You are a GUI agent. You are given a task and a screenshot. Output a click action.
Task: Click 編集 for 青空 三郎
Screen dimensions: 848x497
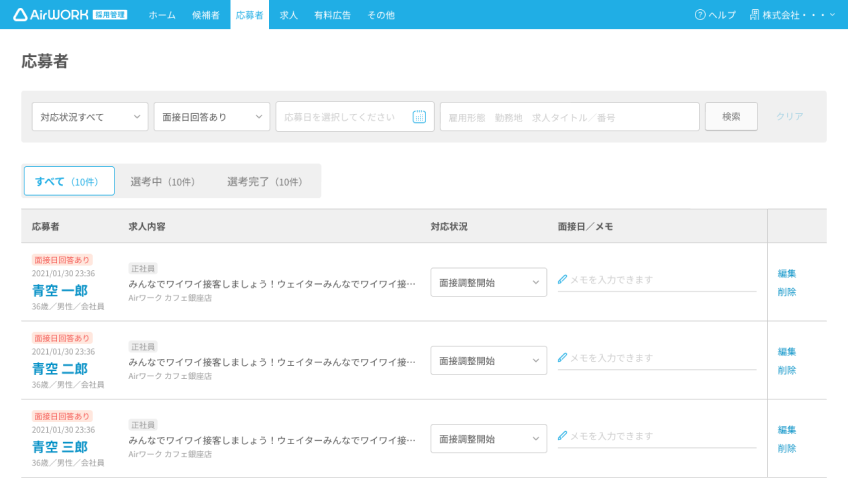pos(786,430)
